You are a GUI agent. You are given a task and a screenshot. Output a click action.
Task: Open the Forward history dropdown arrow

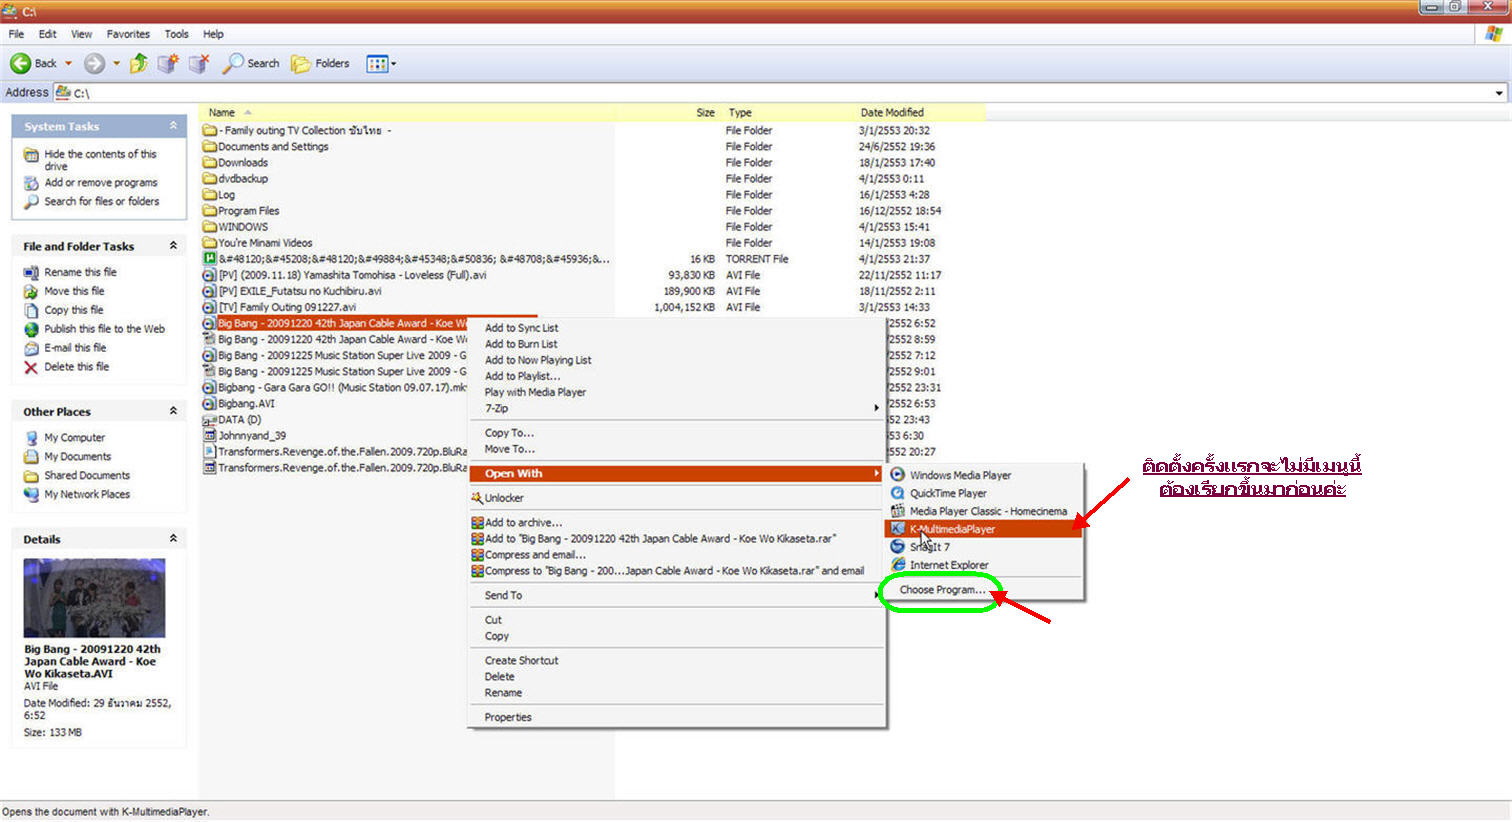pyautogui.click(x=116, y=63)
